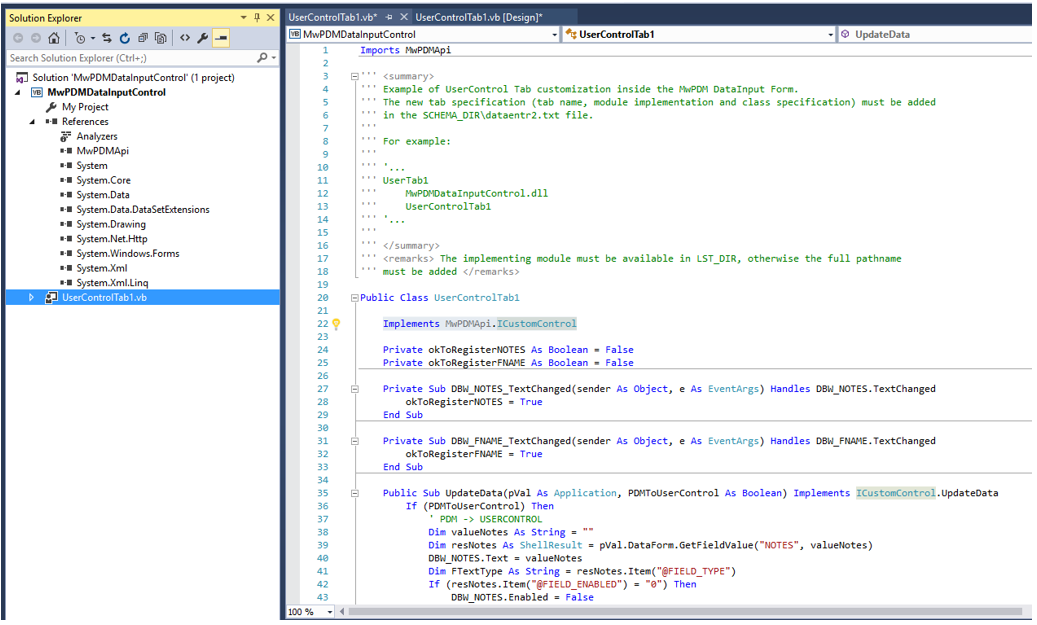
Task: Collapse the DBW_FNAME_TextChanged Sub outline
Action: tap(354, 441)
